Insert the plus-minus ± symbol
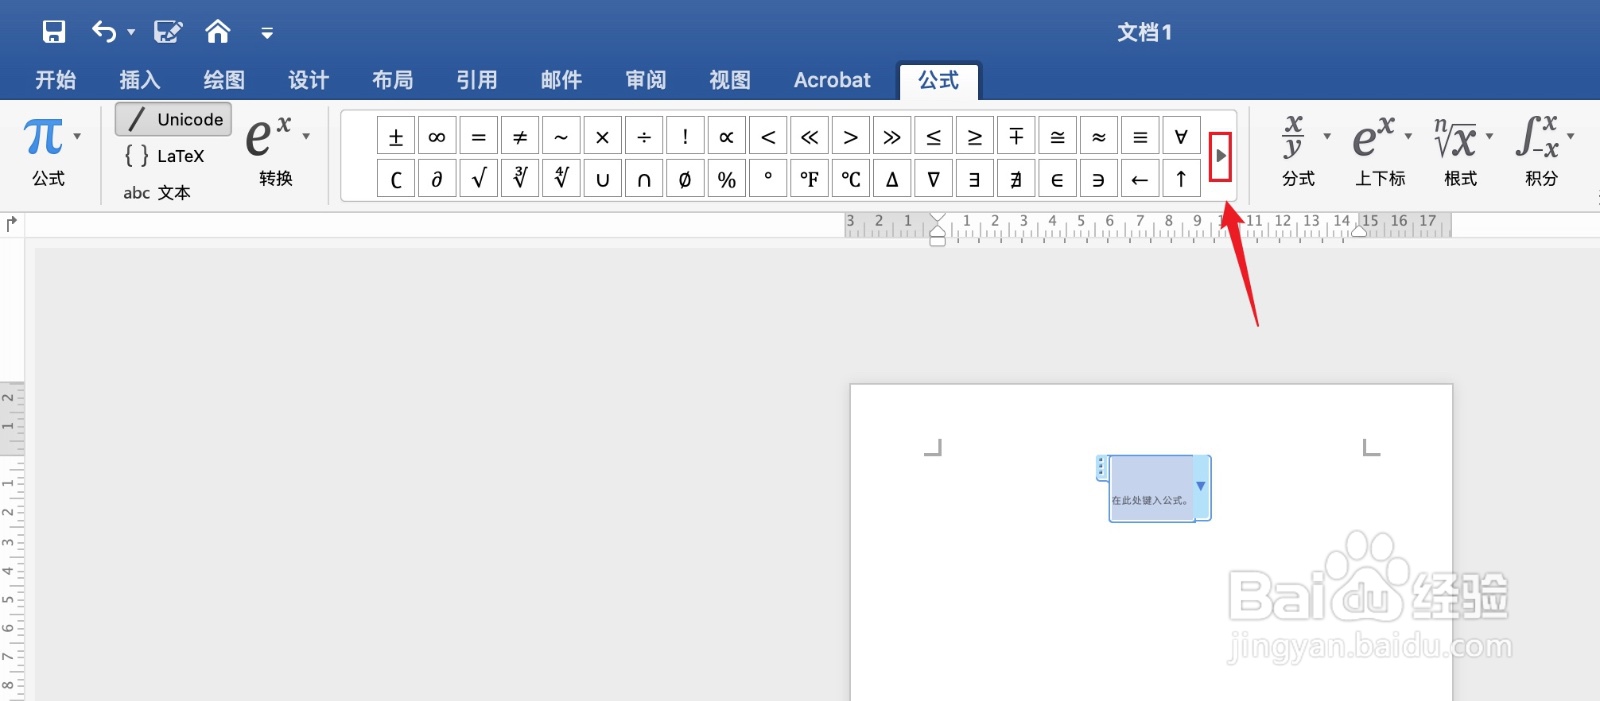This screenshot has width=1600, height=701. click(x=396, y=137)
